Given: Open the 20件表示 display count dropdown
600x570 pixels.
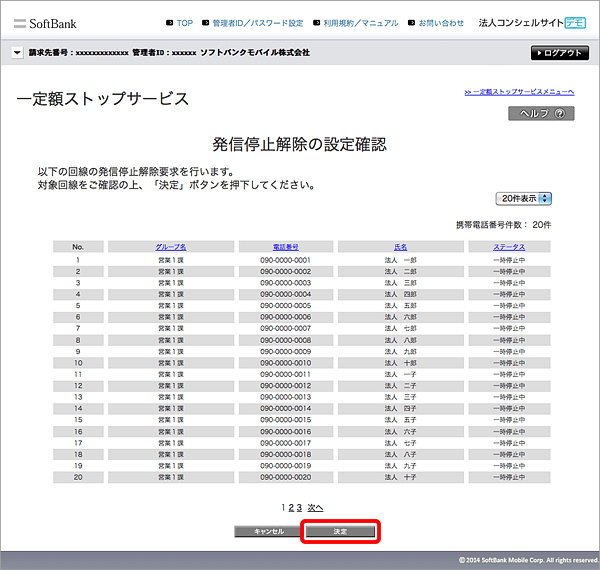Looking at the screenshot, I should (523, 199).
